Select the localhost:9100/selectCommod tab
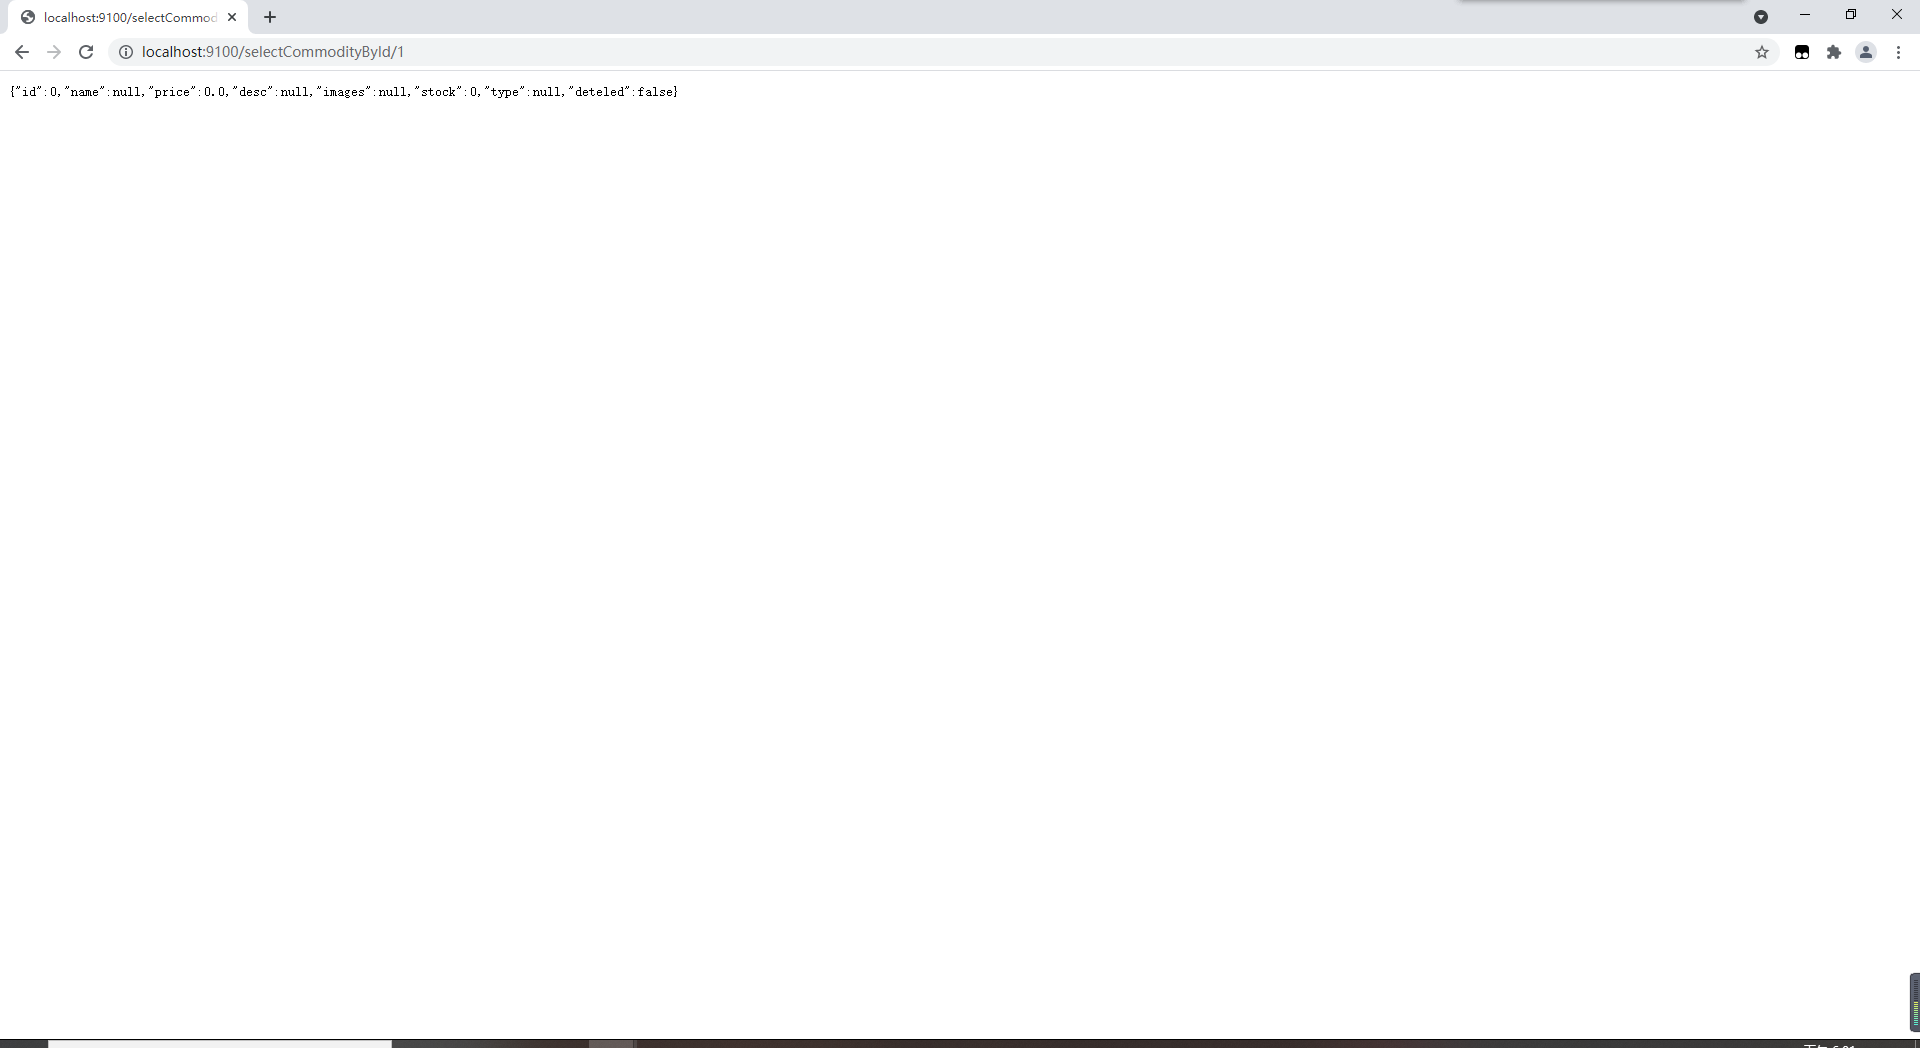Image resolution: width=1920 pixels, height=1048 pixels. (129, 17)
